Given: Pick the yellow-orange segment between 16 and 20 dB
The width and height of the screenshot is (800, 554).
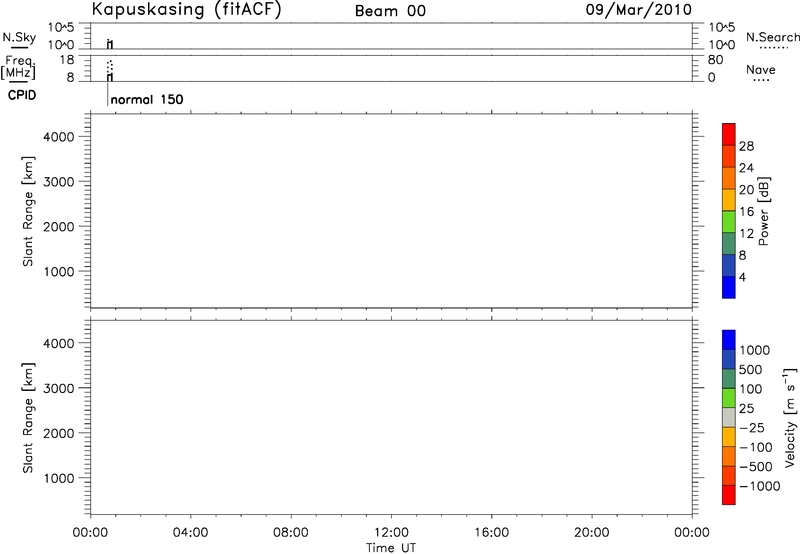Looking at the screenshot, I should click(729, 199).
